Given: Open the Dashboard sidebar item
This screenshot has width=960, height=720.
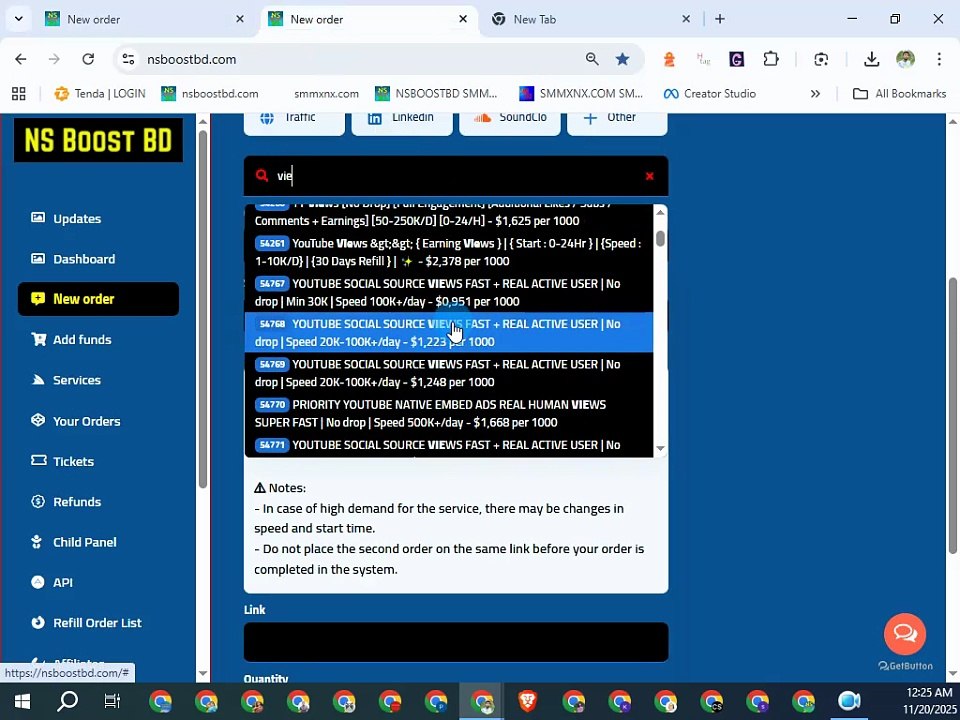Looking at the screenshot, I should click(x=73, y=259).
